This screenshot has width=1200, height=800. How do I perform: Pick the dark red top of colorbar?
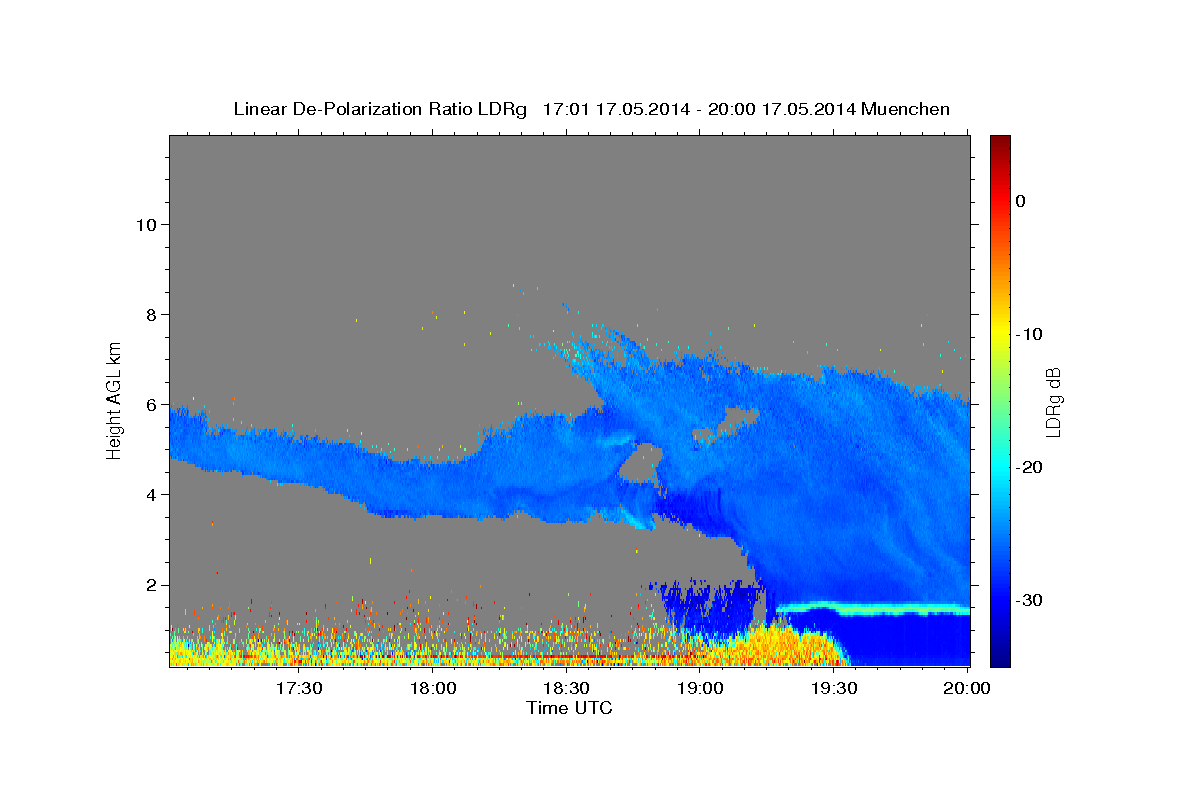coord(1000,145)
